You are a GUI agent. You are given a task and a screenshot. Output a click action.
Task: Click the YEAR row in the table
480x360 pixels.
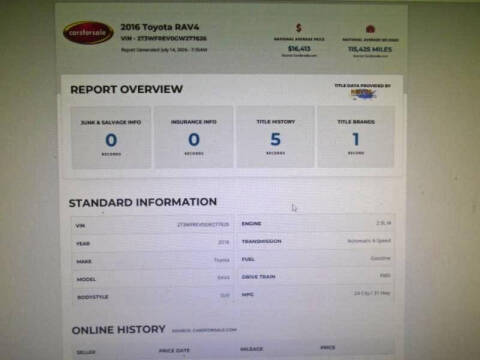pyautogui.click(x=152, y=243)
